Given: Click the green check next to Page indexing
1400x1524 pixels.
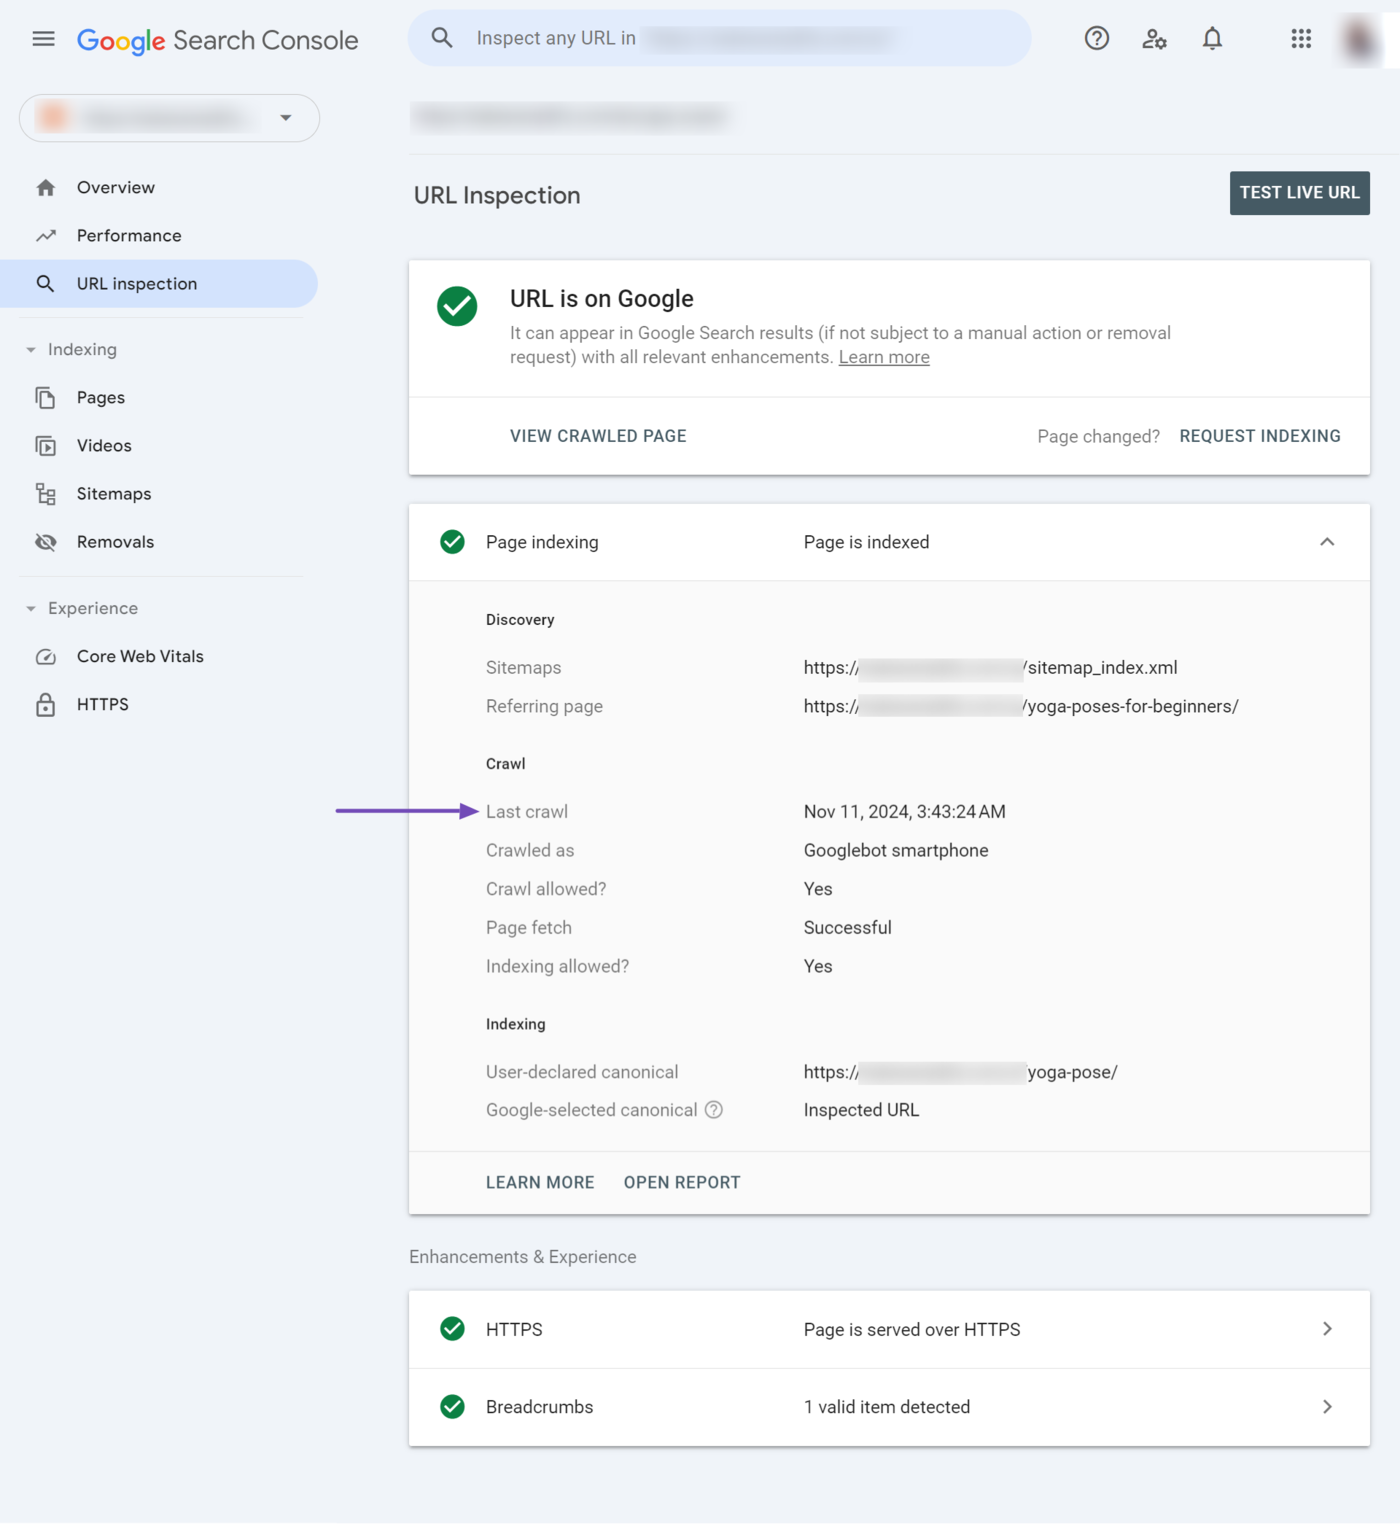Looking at the screenshot, I should pos(452,542).
